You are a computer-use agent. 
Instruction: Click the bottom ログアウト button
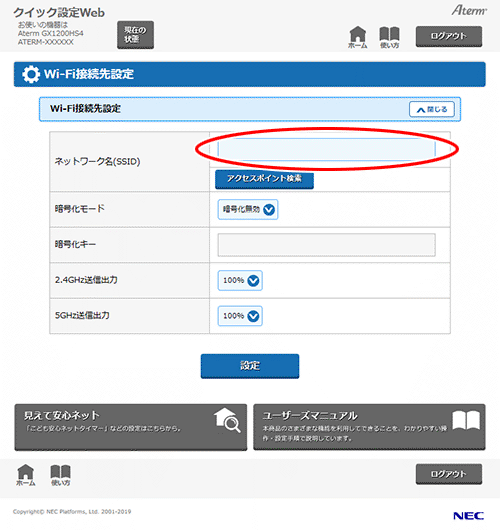(449, 474)
